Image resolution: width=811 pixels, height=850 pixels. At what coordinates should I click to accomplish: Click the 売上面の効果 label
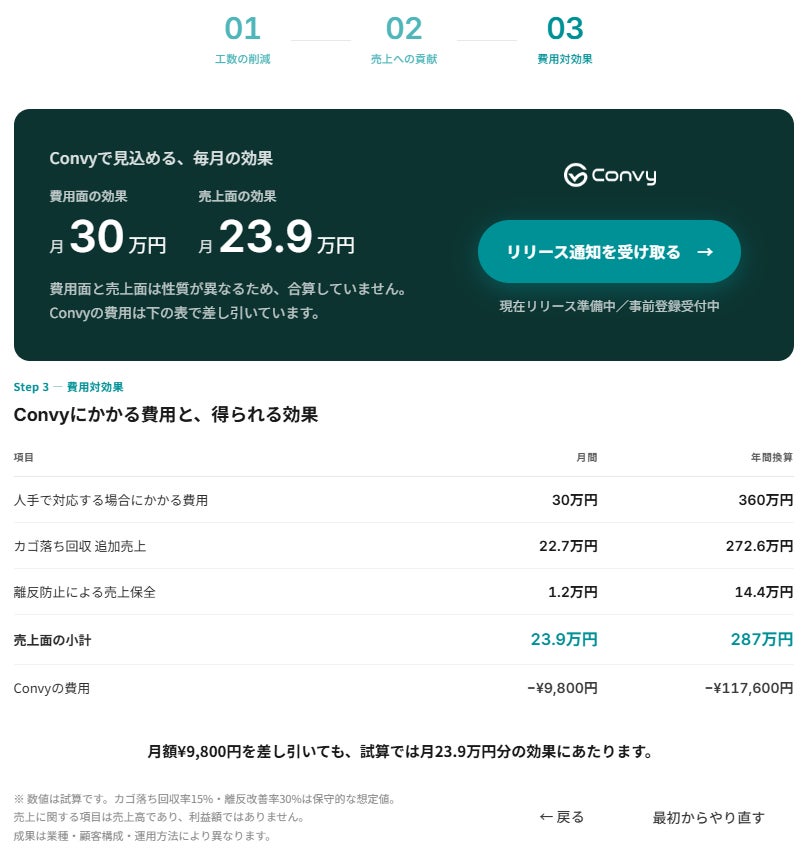click(x=237, y=196)
